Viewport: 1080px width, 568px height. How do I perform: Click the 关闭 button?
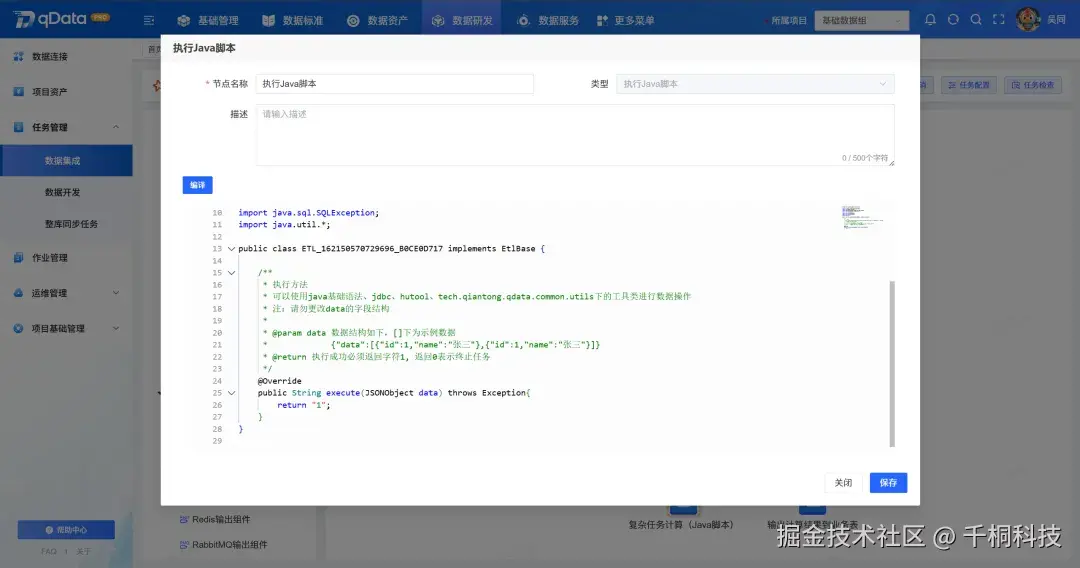point(843,483)
